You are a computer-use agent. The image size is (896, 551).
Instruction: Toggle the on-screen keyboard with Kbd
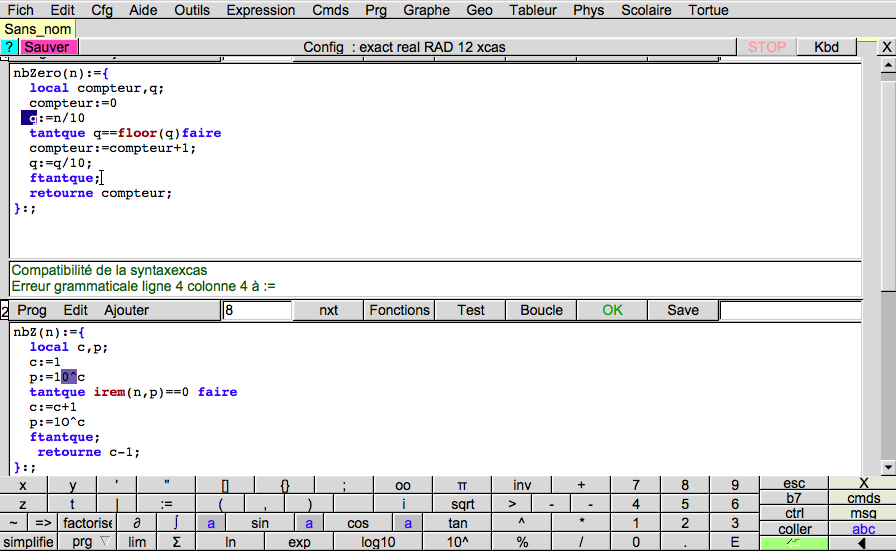(x=826, y=47)
